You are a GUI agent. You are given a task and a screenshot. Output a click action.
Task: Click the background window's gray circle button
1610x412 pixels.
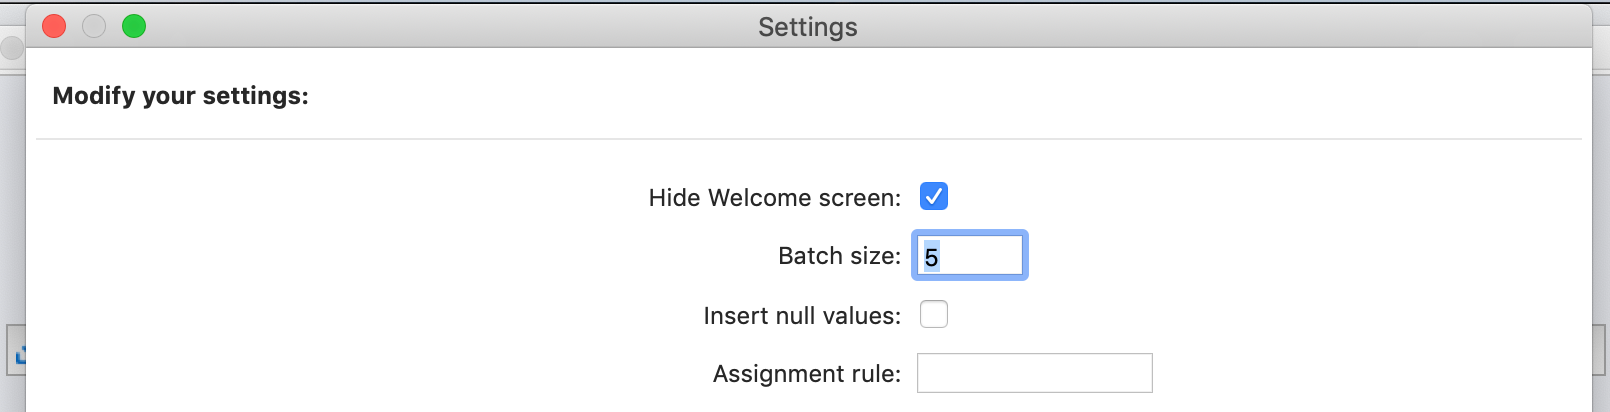[x=12, y=47]
